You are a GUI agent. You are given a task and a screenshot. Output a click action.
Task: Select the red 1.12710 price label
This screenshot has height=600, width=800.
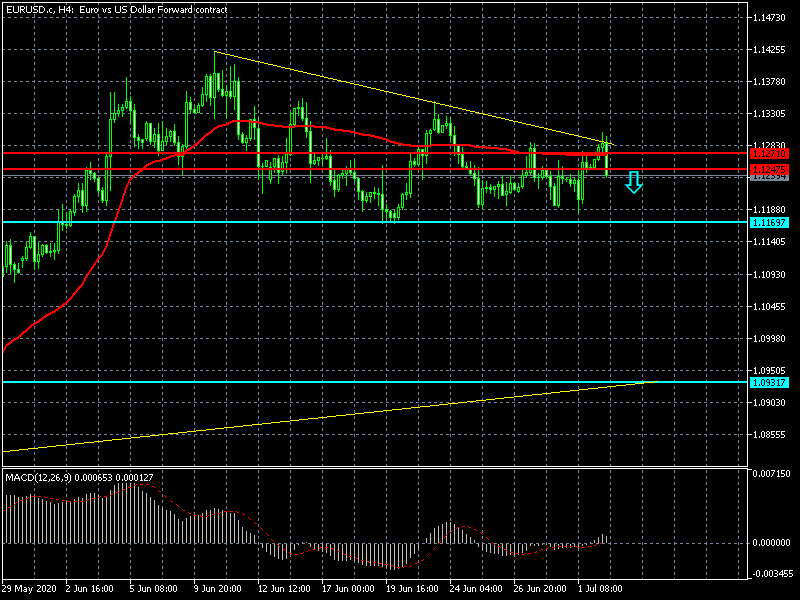pos(770,154)
